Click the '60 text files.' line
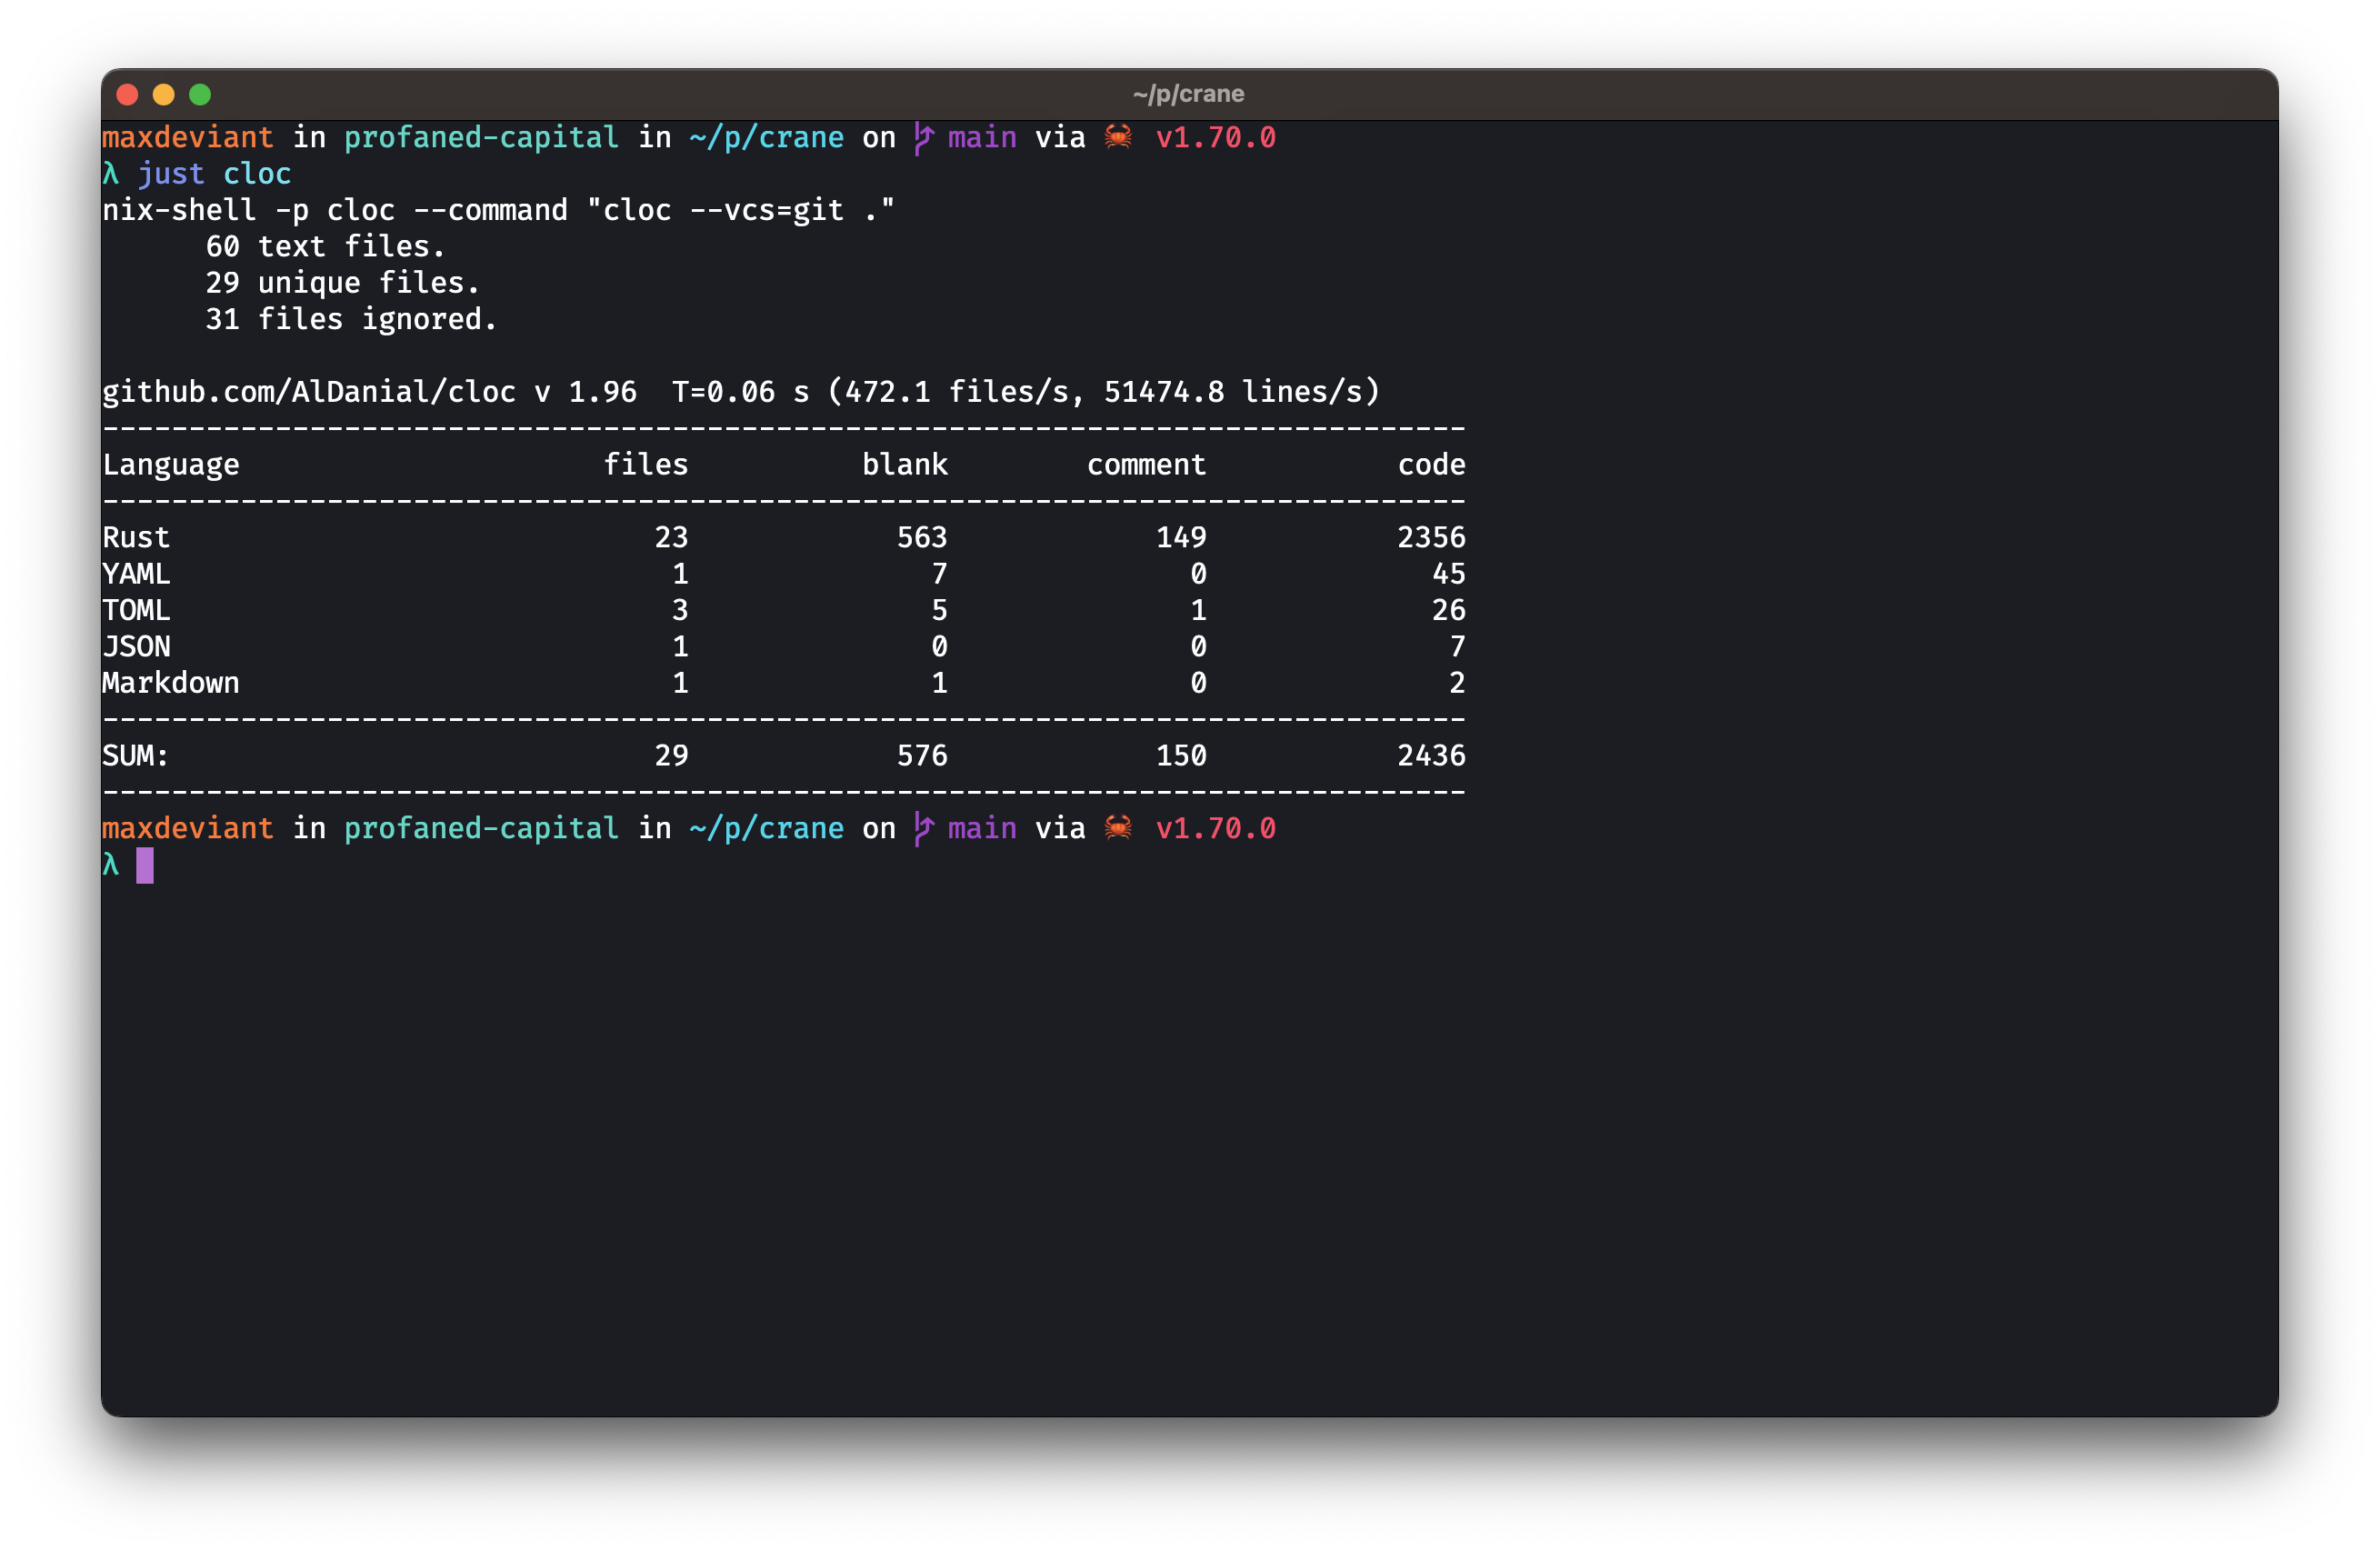This screenshot has height=1551, width=2380. (325, 246)
